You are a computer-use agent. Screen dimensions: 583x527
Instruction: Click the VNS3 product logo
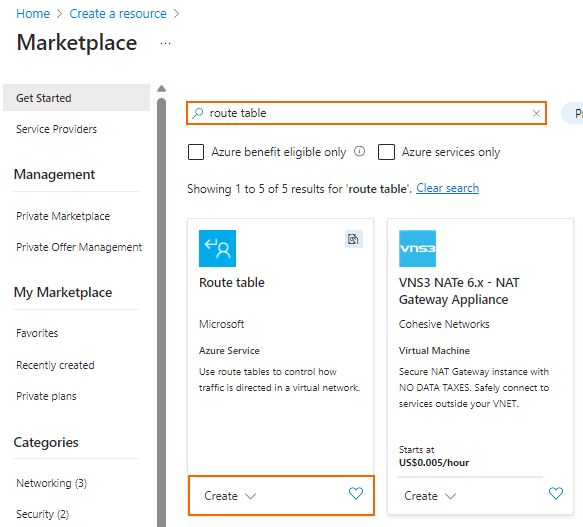point(417,248)
